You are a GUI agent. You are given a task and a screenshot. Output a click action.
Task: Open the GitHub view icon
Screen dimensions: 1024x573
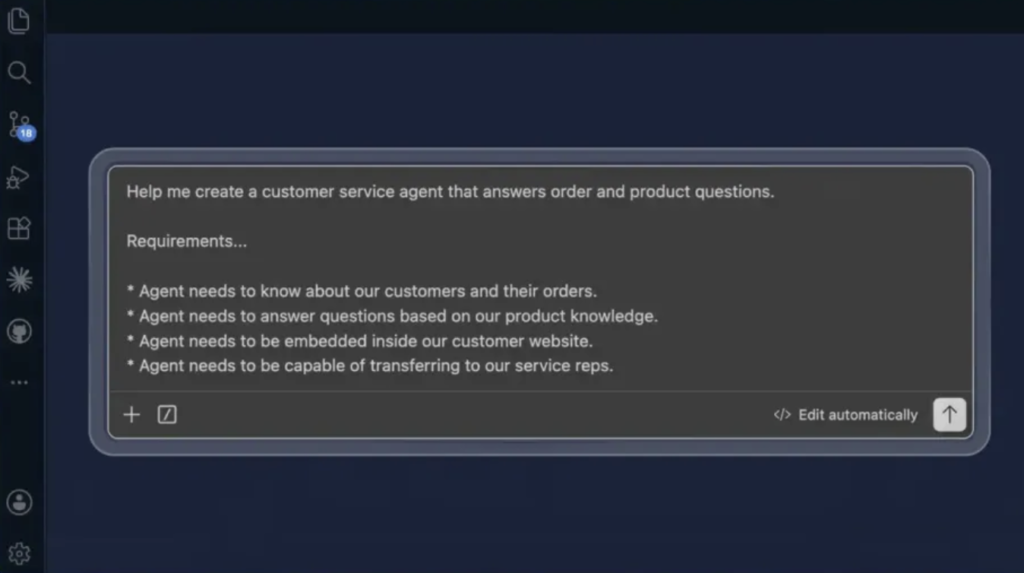click(x=20, y=331)
